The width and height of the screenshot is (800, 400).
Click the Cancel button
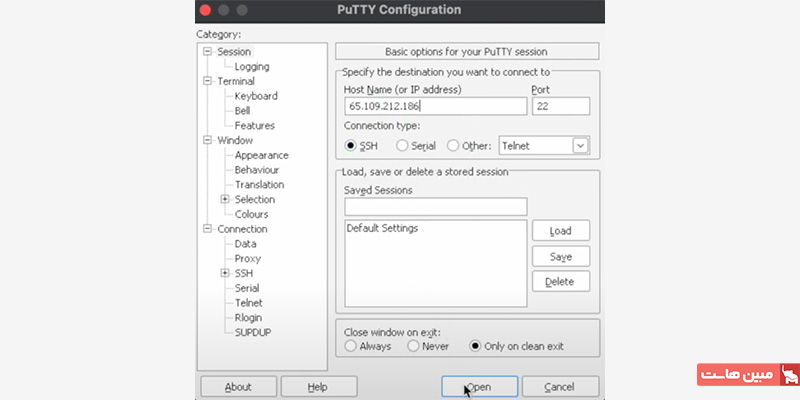[560, 387]
